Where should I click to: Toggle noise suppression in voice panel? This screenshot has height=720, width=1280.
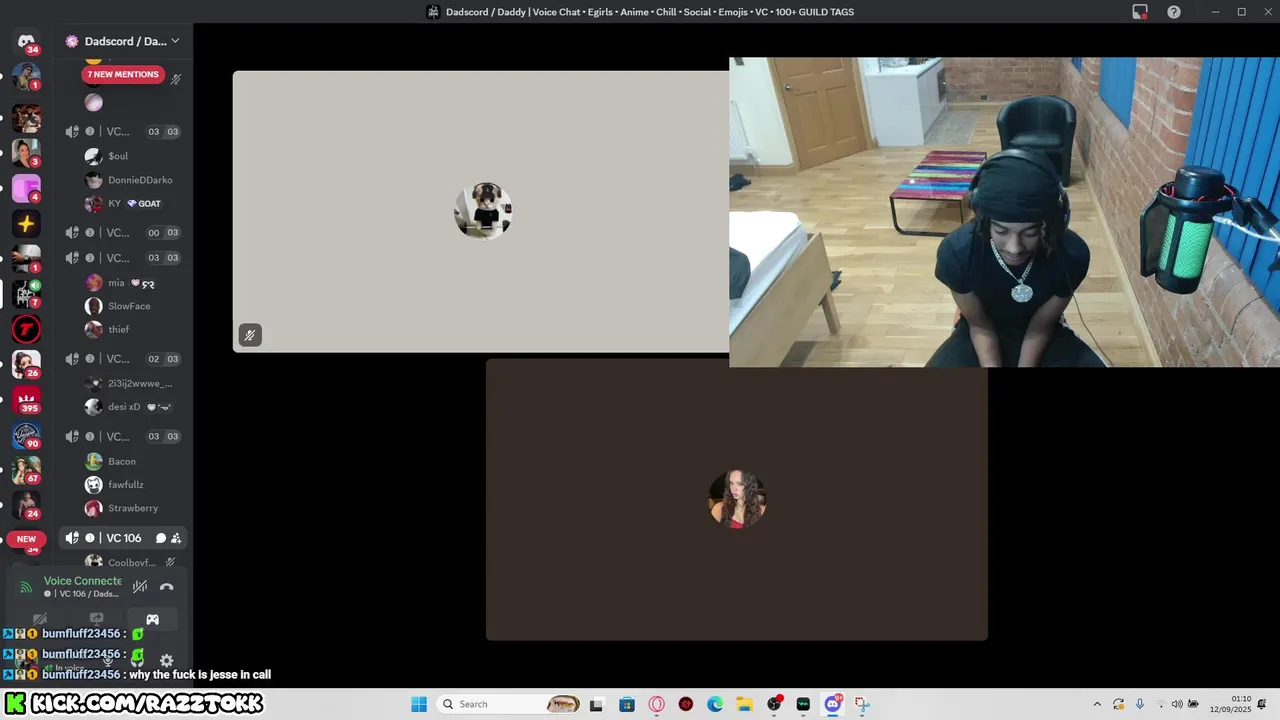140,587
